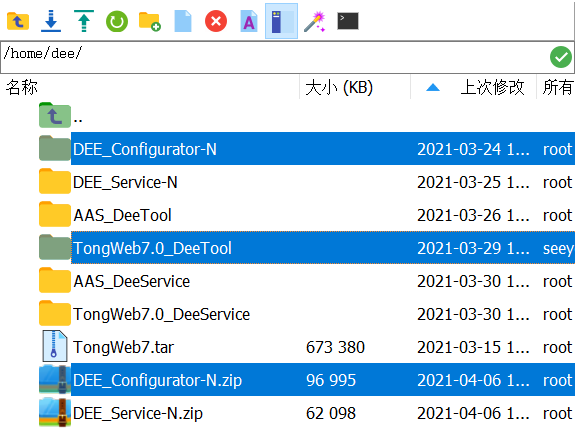The width and height of the screenshot is (576, 429).
Task: Click the blue download arrow icon
Action: pos(51,21)
